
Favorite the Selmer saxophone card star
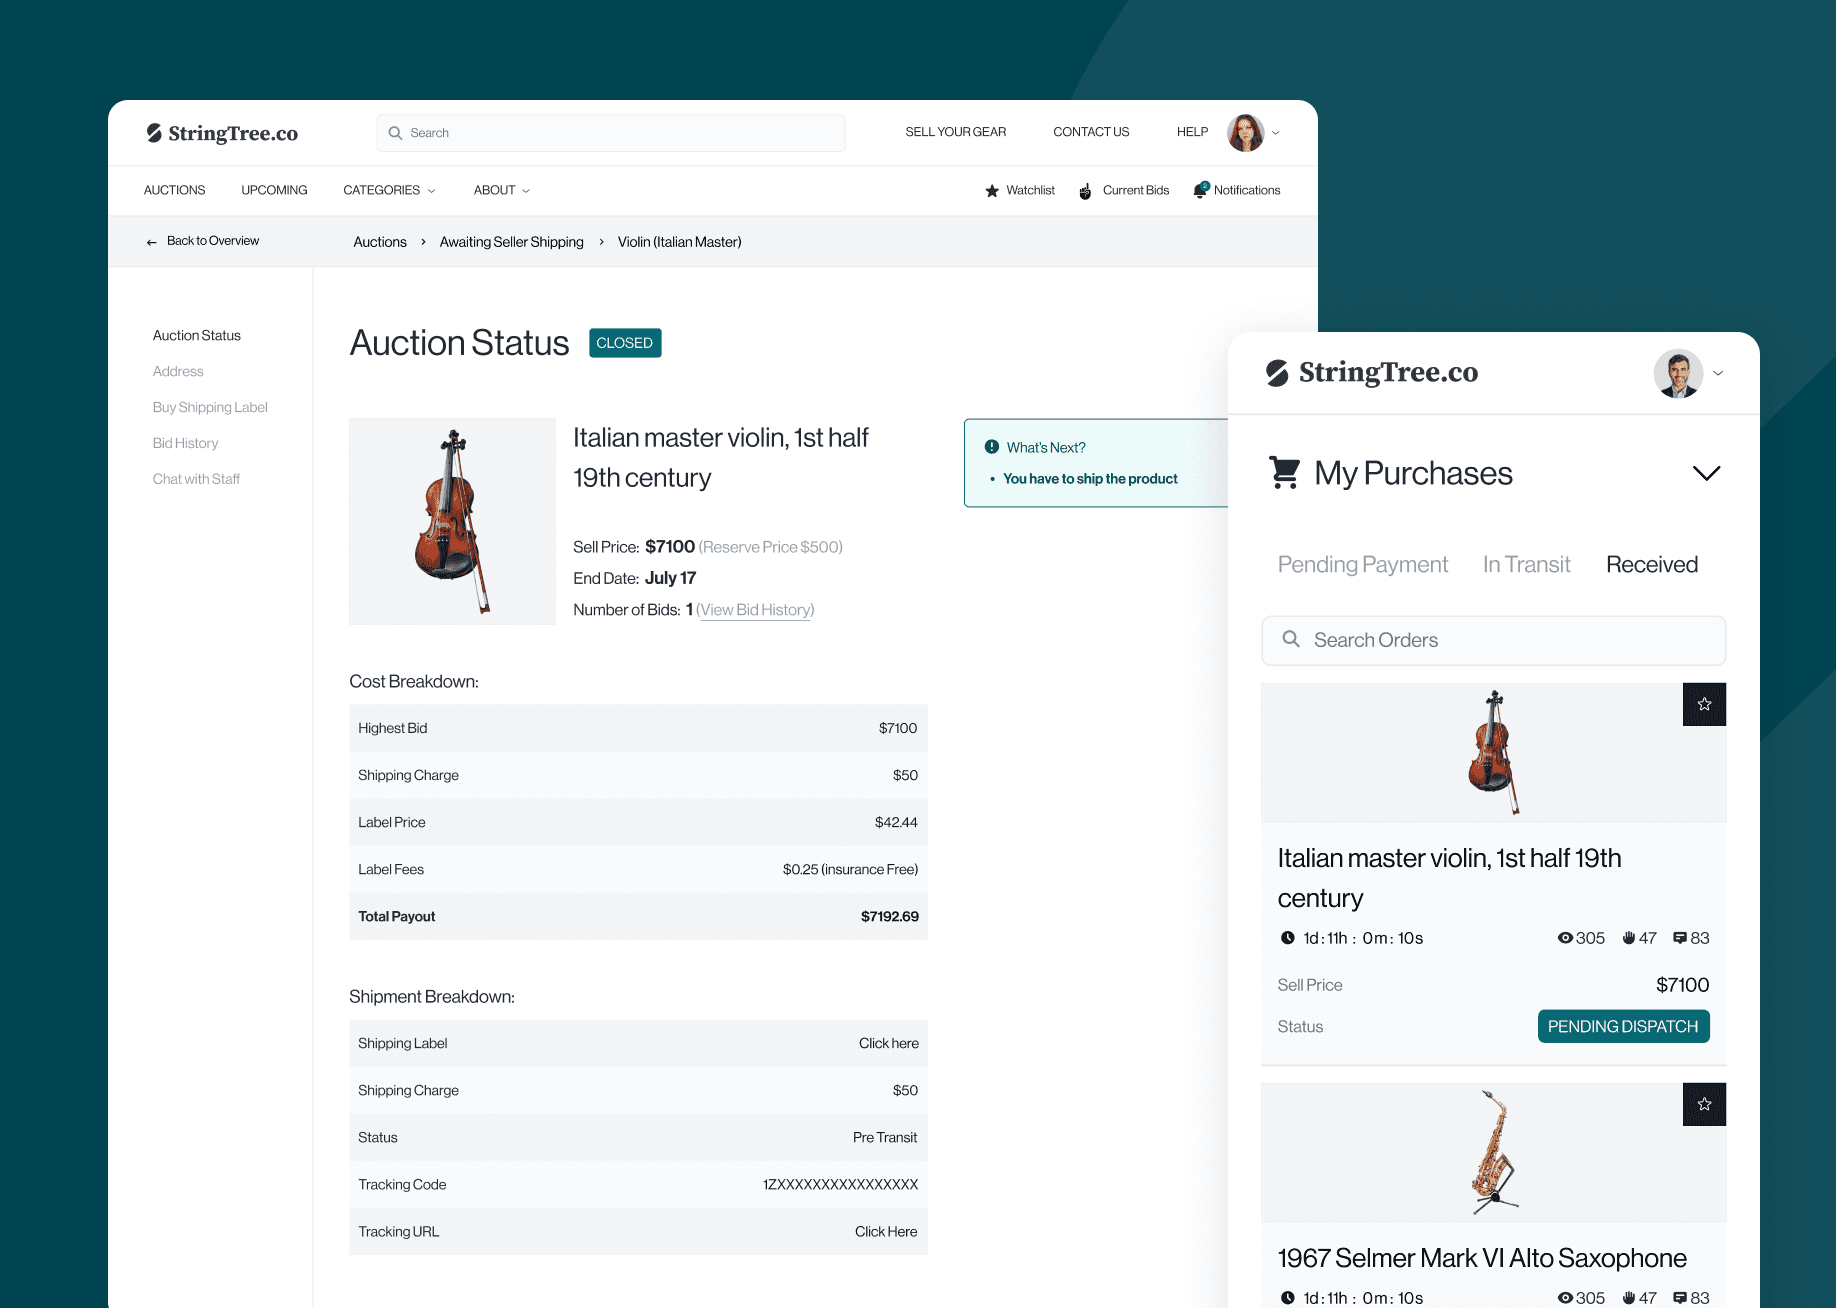1704,1105
